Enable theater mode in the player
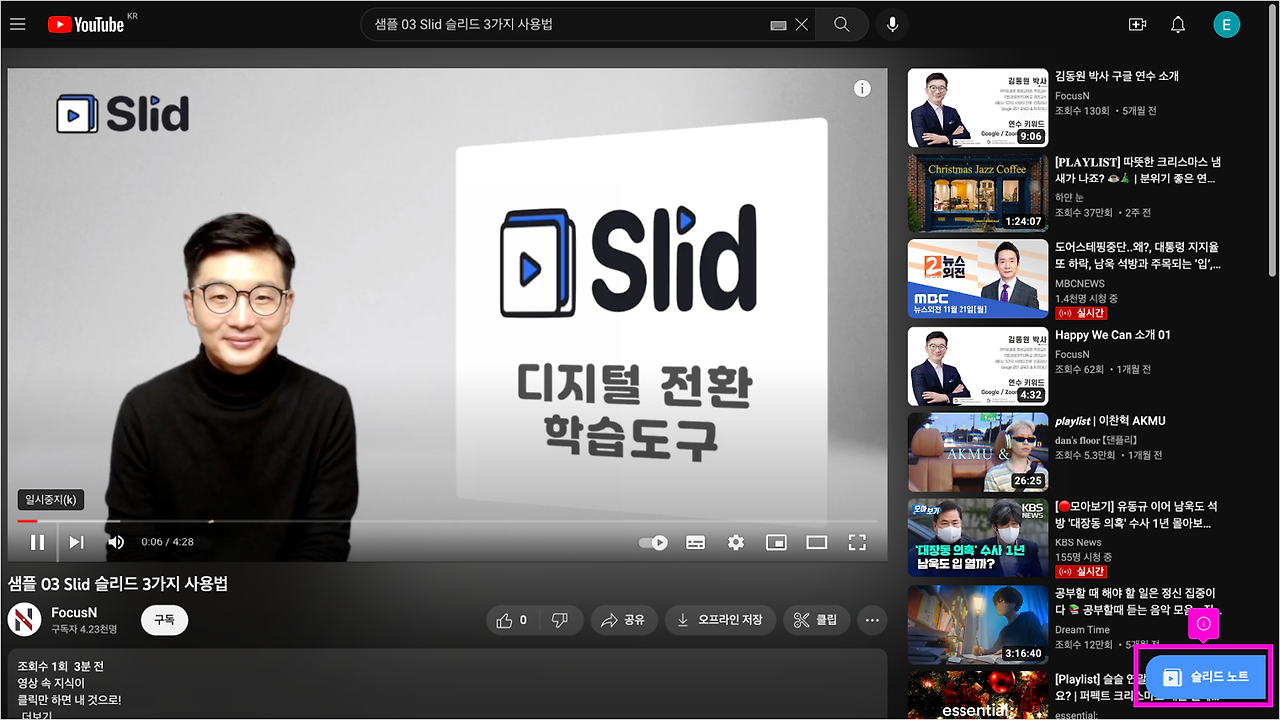1280x720 pixels. (816, 541)
